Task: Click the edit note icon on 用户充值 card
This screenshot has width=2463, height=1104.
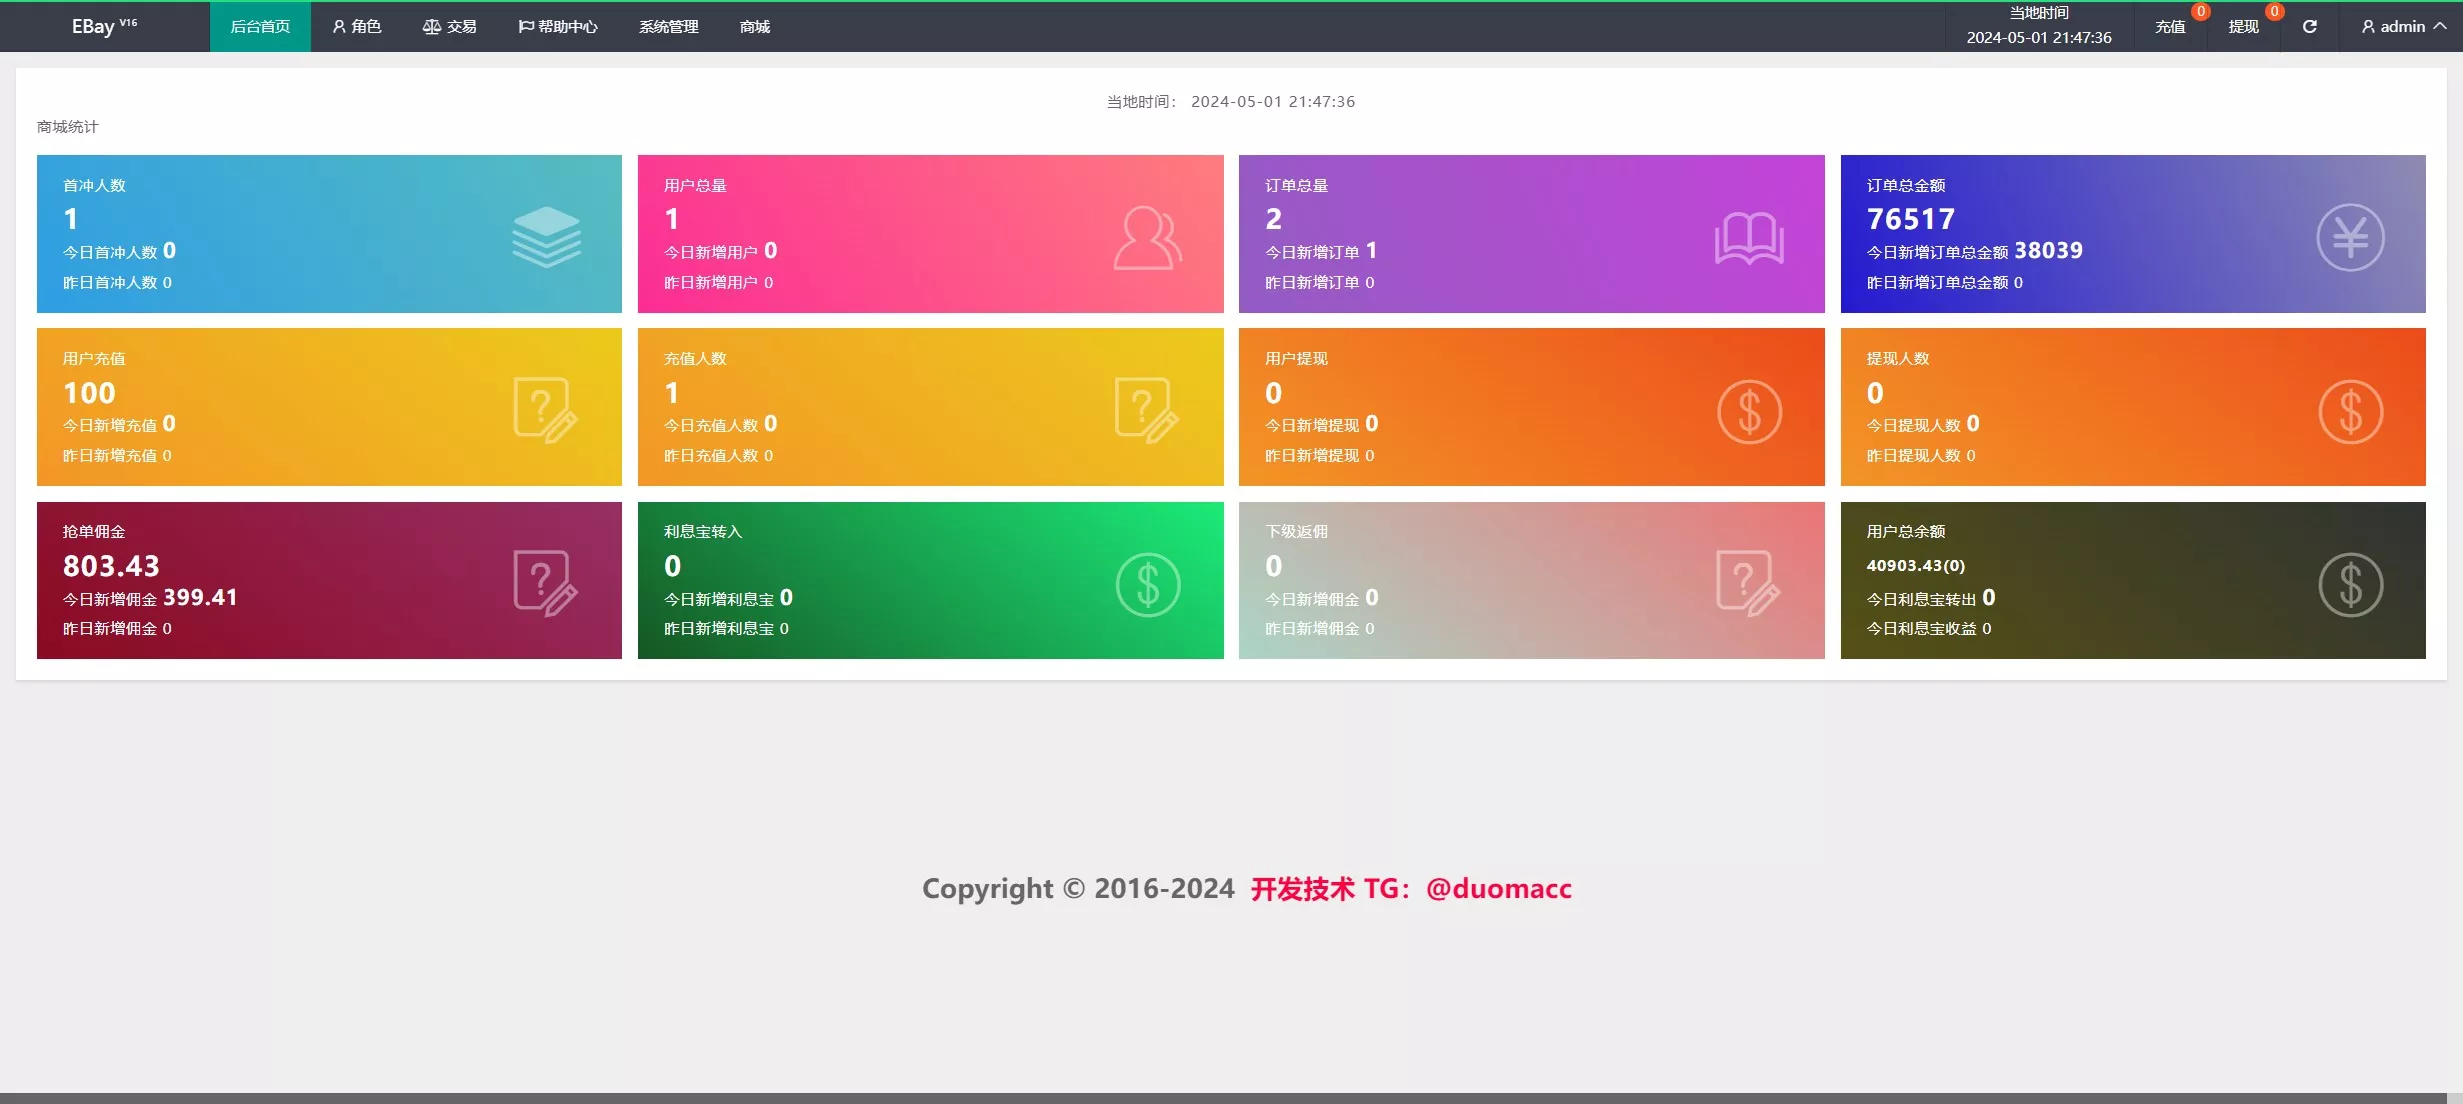Action: tap(545, 410)
